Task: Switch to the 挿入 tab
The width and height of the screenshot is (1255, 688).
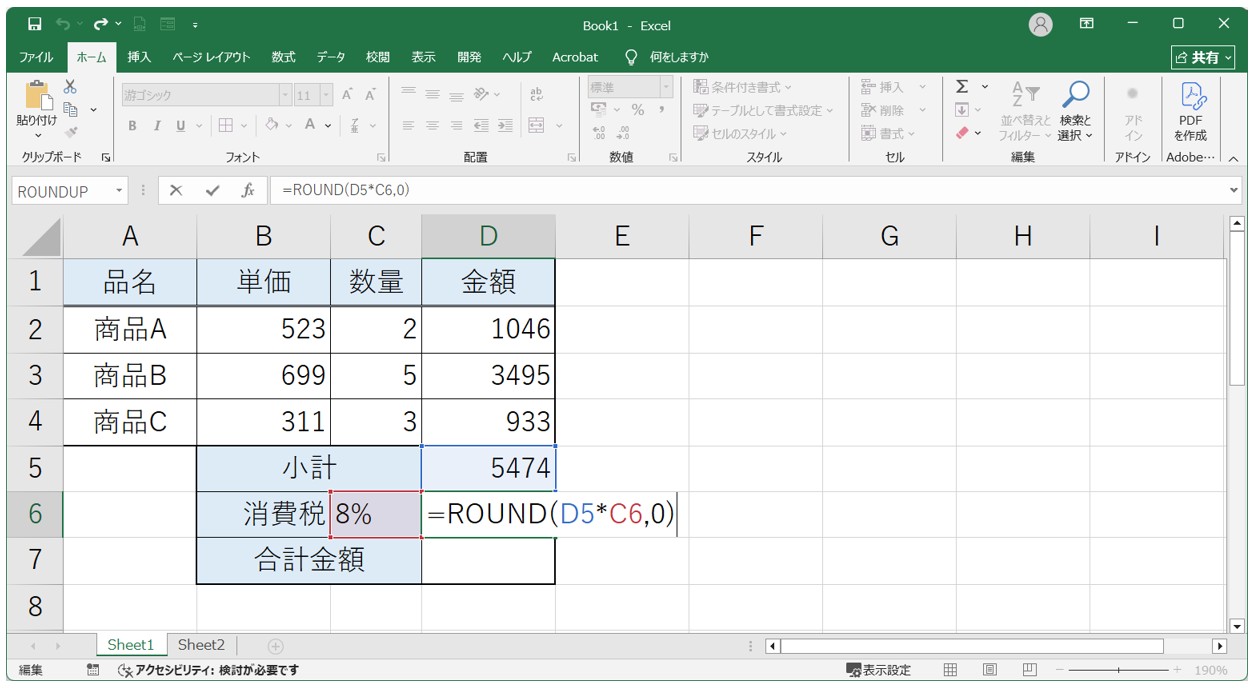Action: point(139,57)
